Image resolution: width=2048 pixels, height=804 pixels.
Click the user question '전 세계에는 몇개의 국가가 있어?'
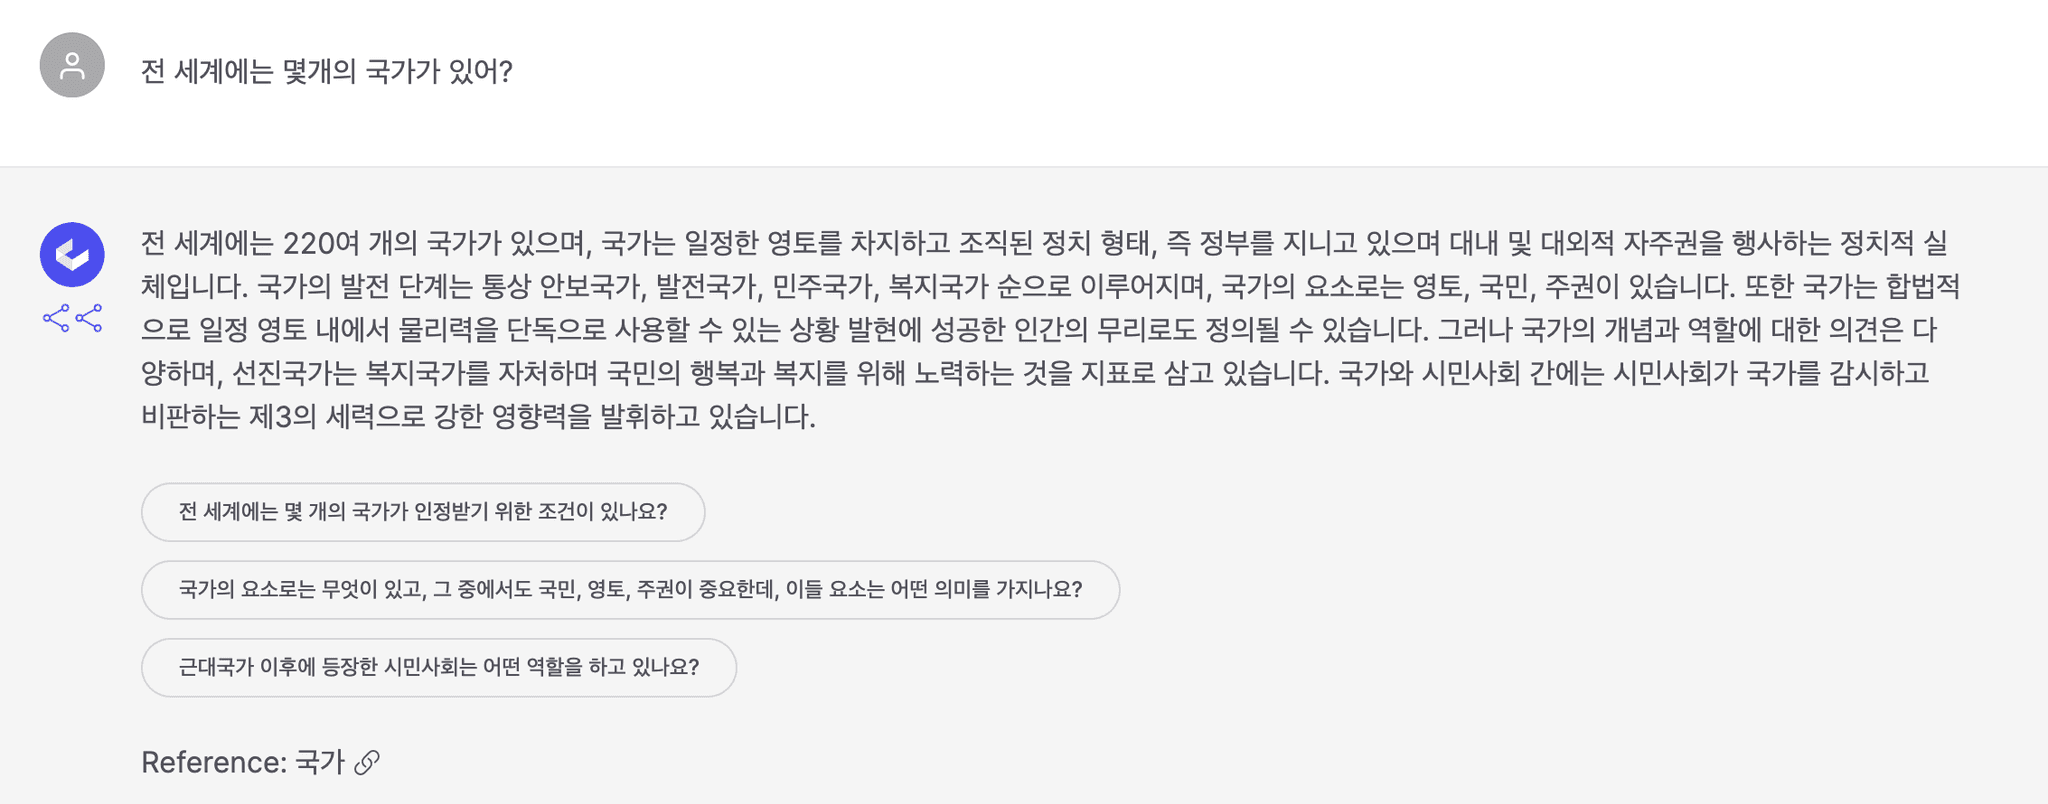(x=326, y=72)
